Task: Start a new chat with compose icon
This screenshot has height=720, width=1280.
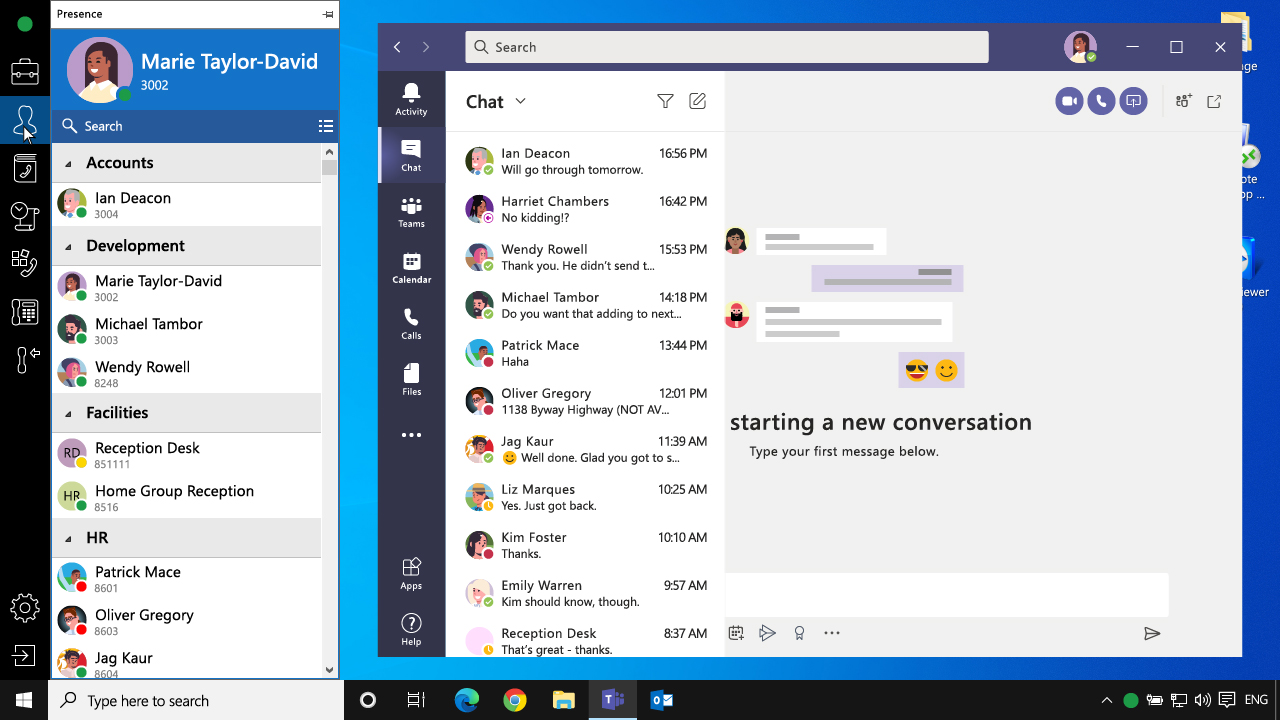Action: tap(698, 101)
